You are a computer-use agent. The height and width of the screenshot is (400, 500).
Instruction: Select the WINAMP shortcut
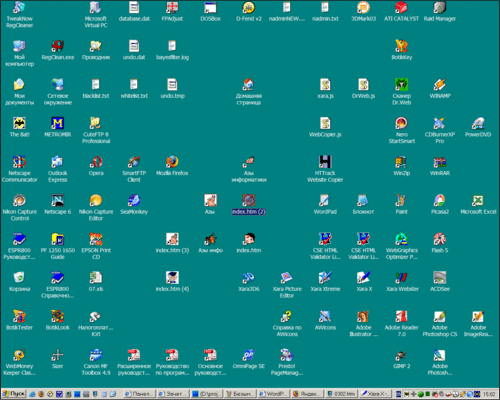click(440, 84)
